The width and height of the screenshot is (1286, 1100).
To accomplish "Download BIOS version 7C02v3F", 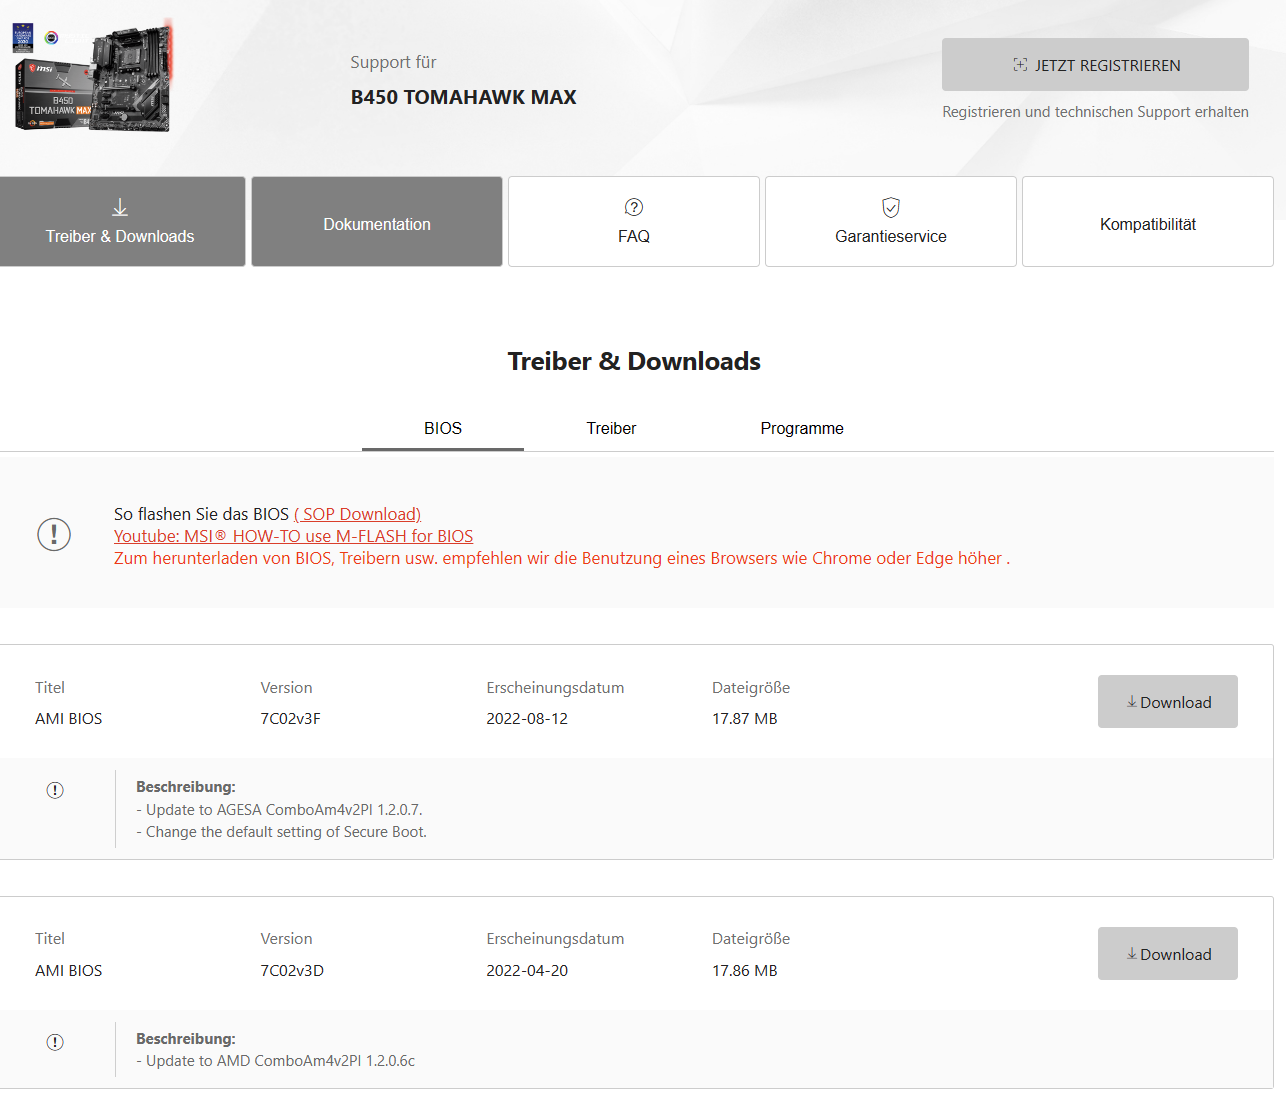I will point(1168,702).
